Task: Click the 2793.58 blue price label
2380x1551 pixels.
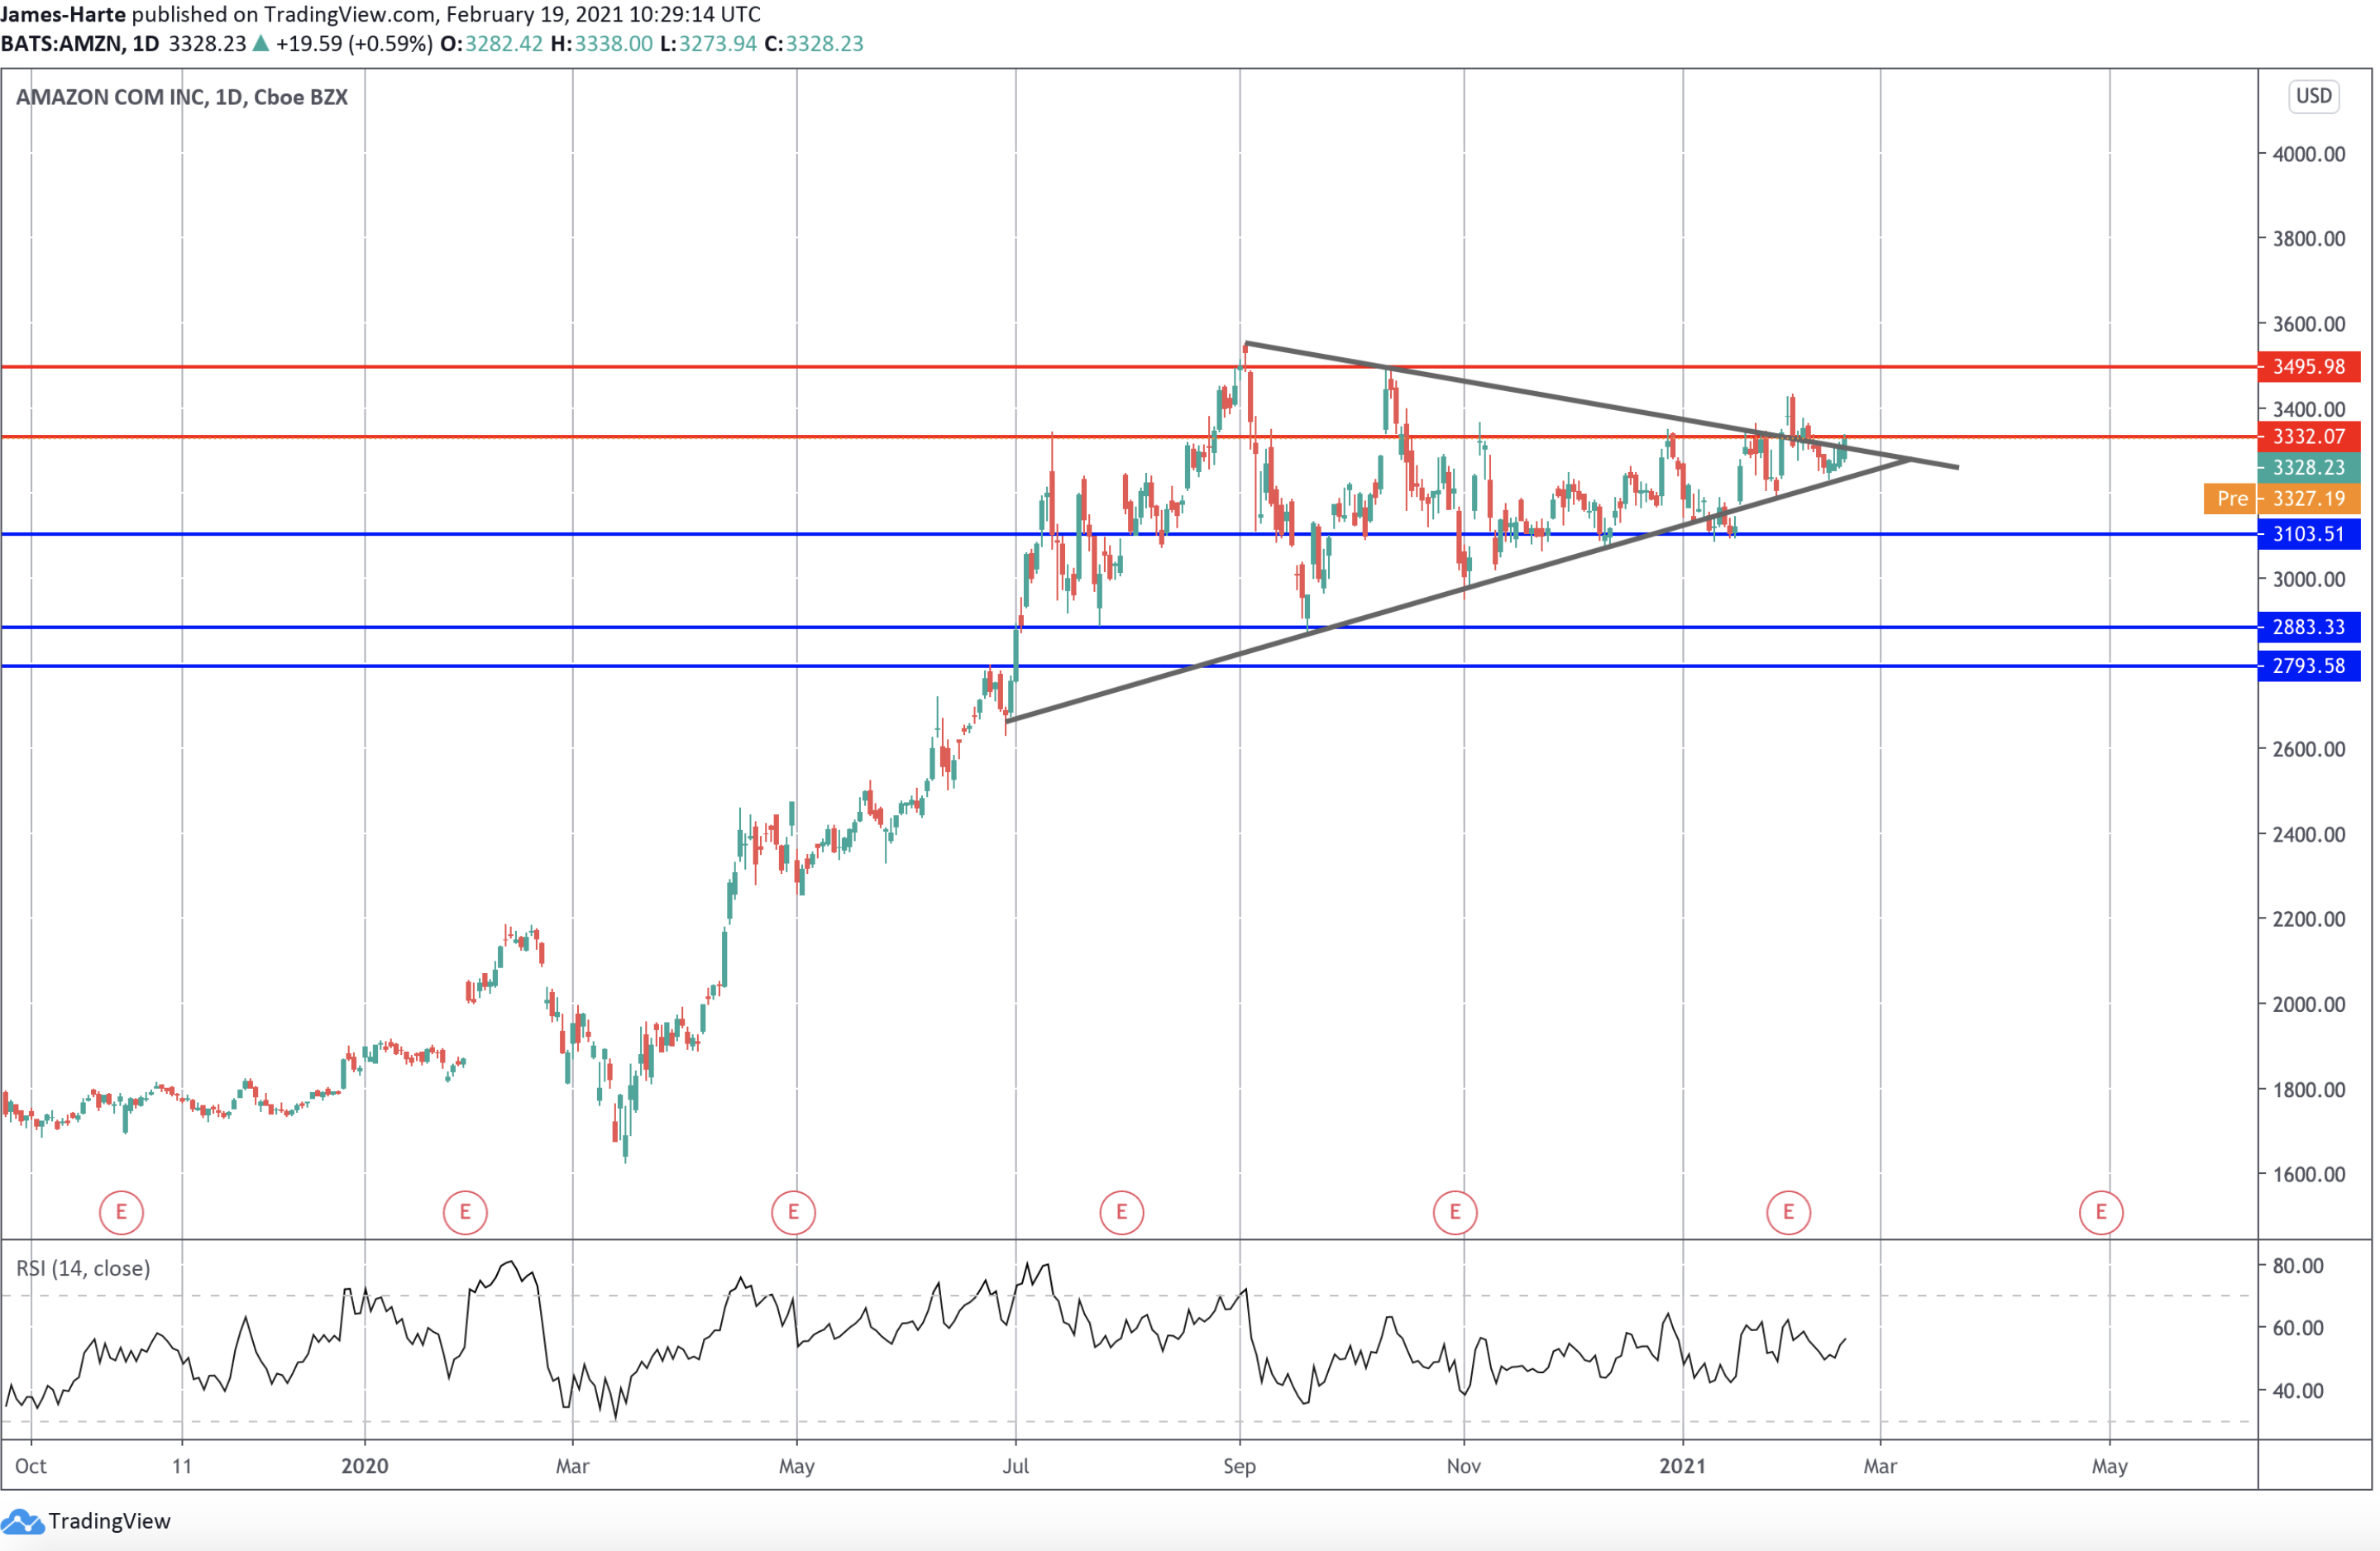Action: pos(2308,666)
